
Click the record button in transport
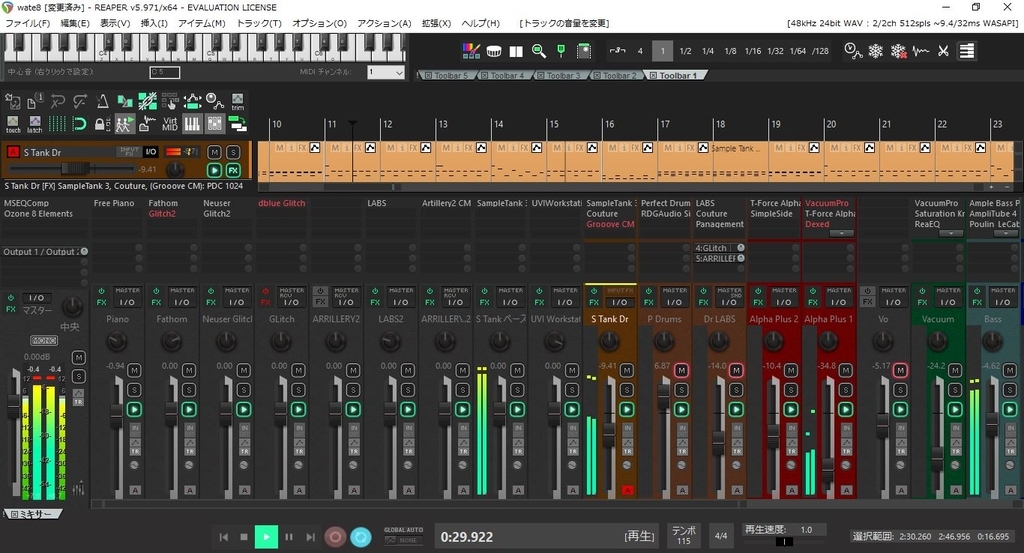(335, 537)
